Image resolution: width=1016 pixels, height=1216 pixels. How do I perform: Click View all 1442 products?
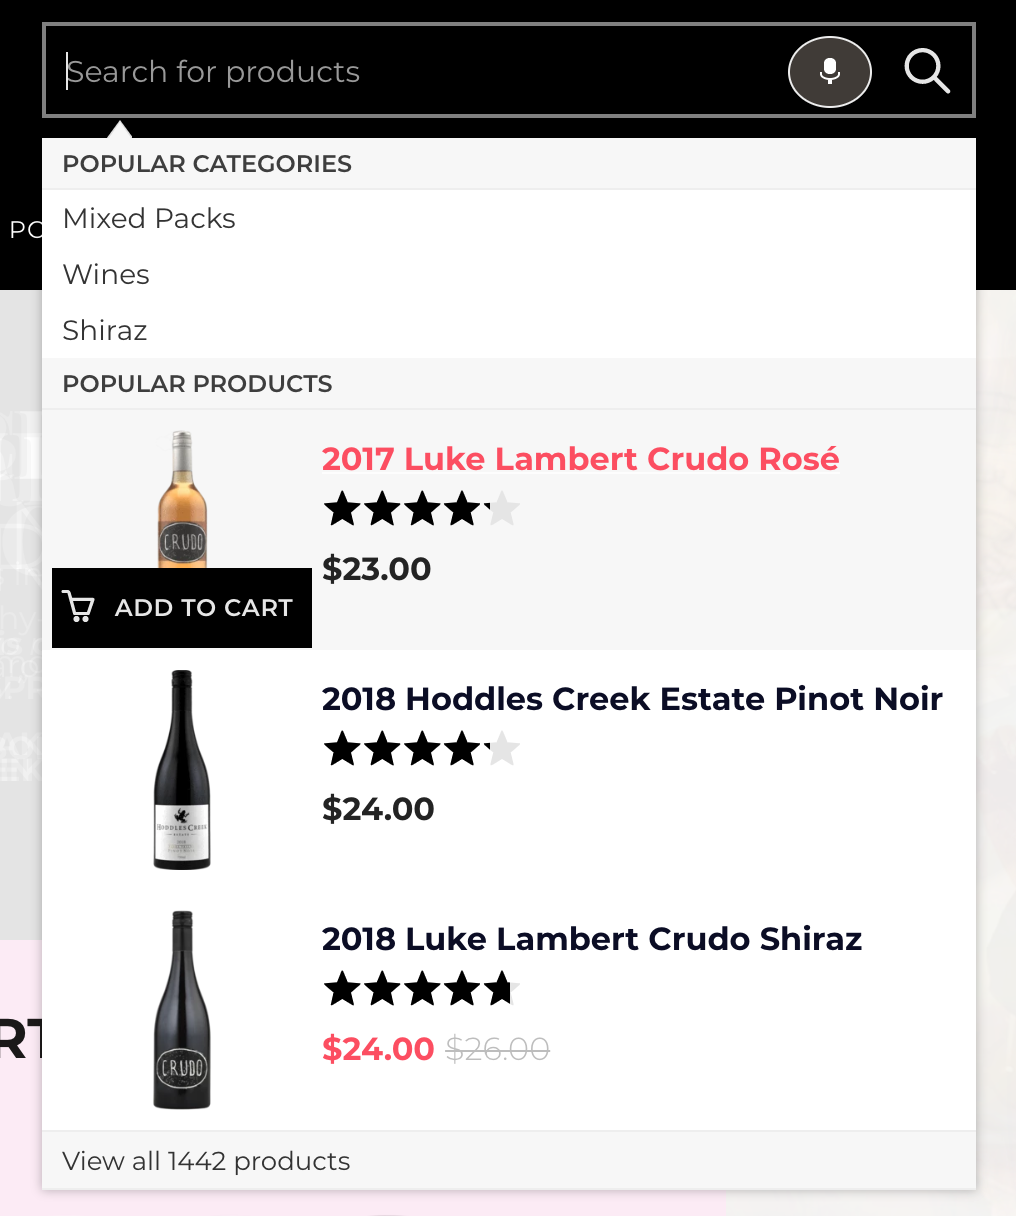[206, 1161]
